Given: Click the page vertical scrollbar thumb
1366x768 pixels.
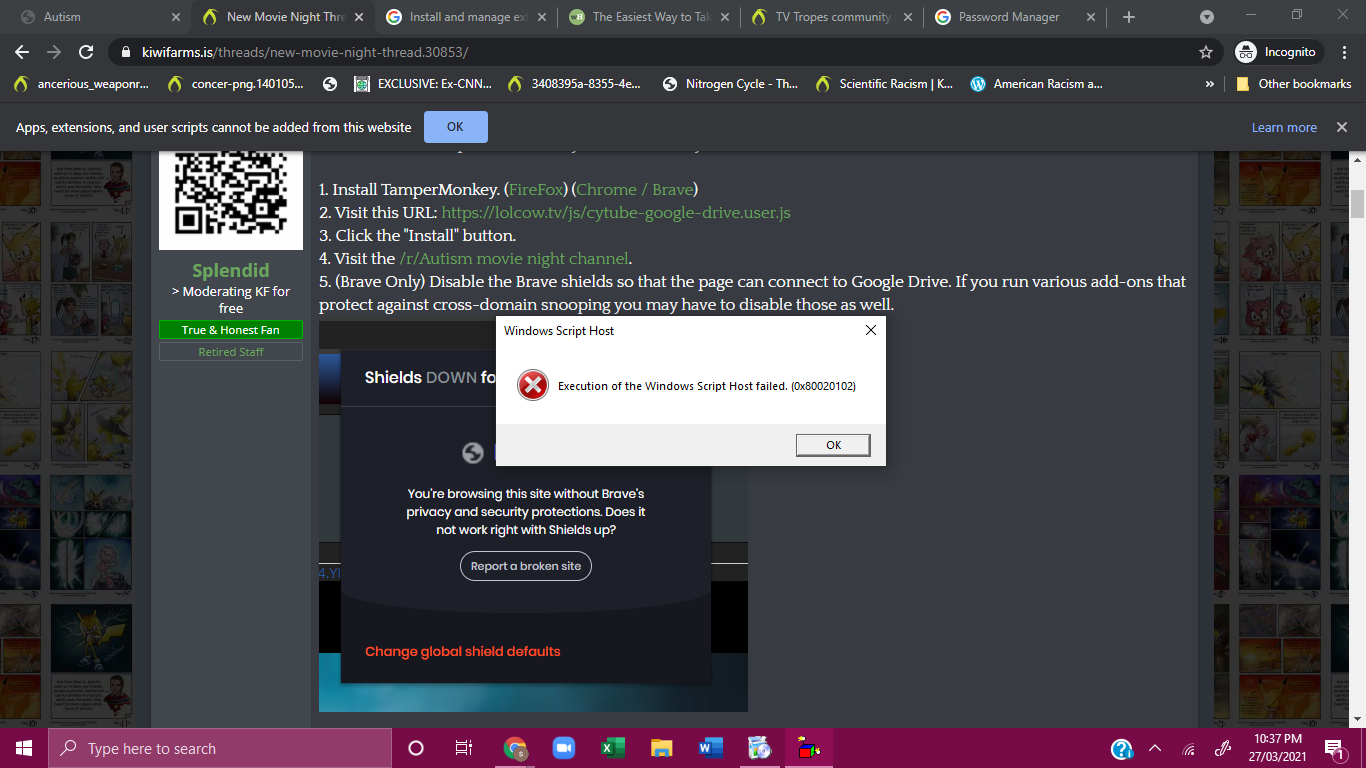Looking at the screenshot, I should click(x=1357, y=203).
